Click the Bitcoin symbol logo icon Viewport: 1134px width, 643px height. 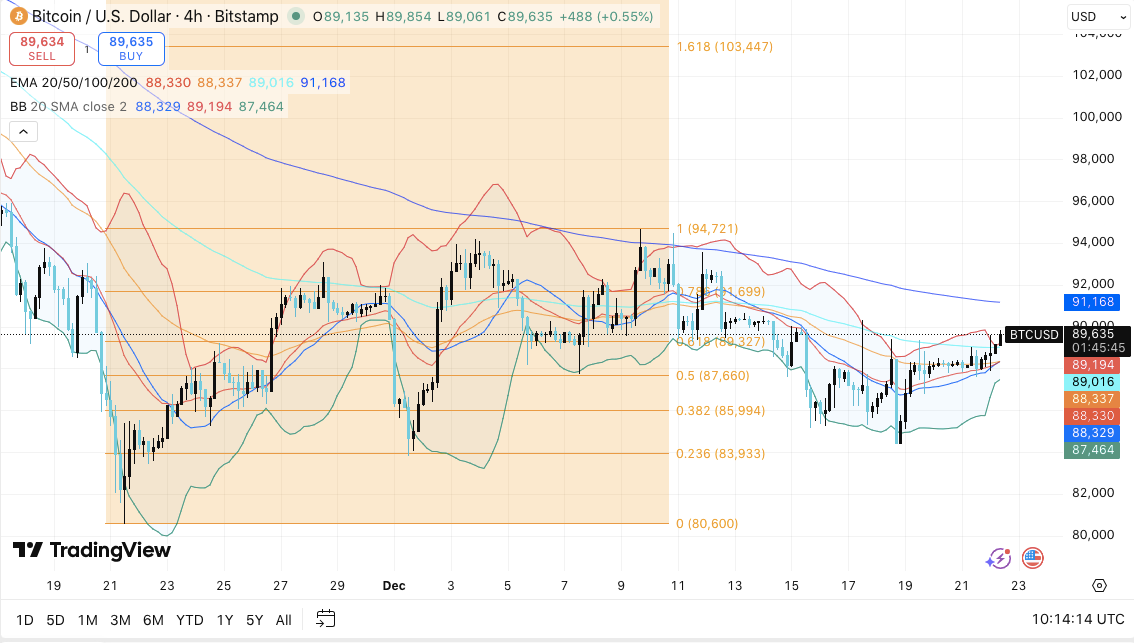(17, 17)
